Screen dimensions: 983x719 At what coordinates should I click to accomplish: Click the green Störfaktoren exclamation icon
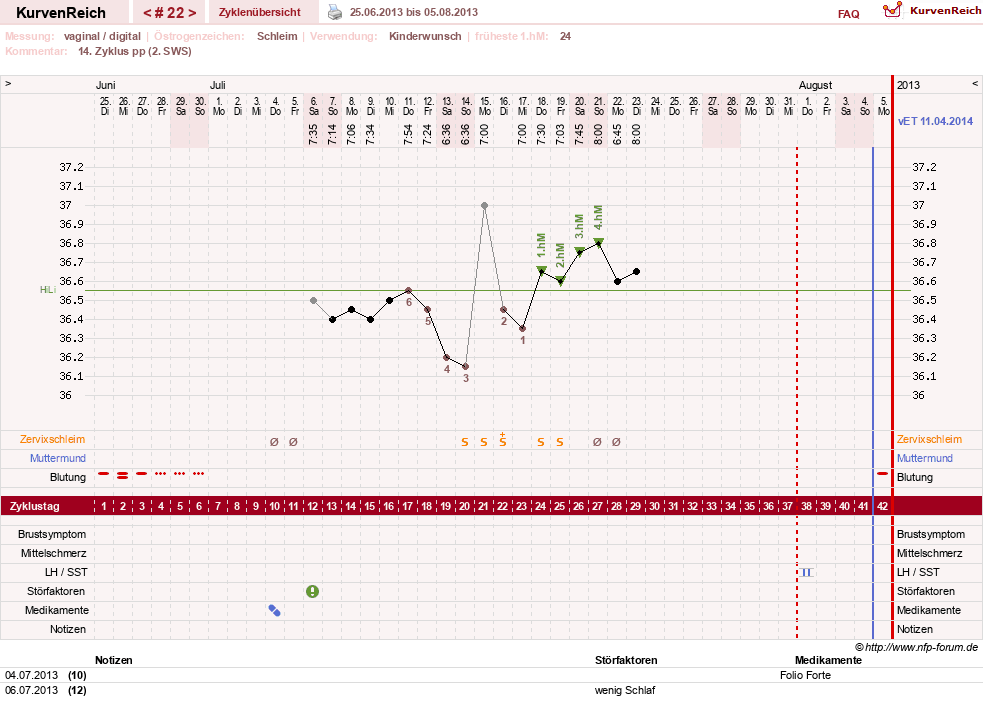312,591
